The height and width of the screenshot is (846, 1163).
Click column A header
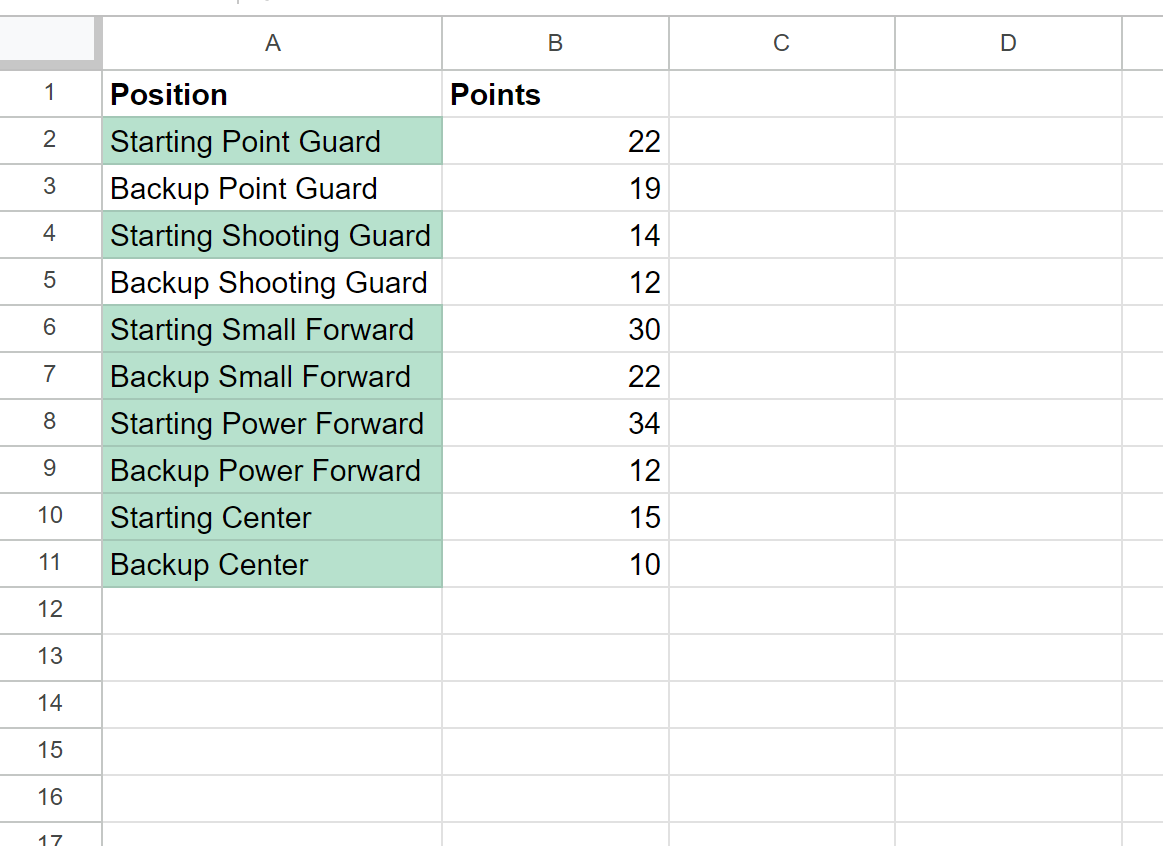(x=272, y=43)
